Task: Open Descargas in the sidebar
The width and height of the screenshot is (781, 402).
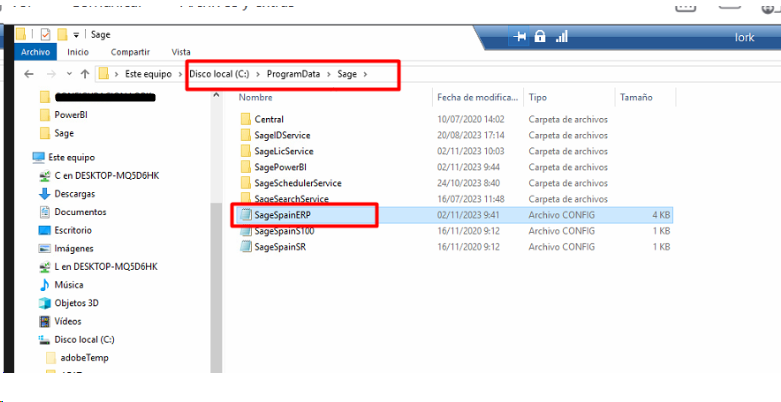Action: [x=75, y=194]
